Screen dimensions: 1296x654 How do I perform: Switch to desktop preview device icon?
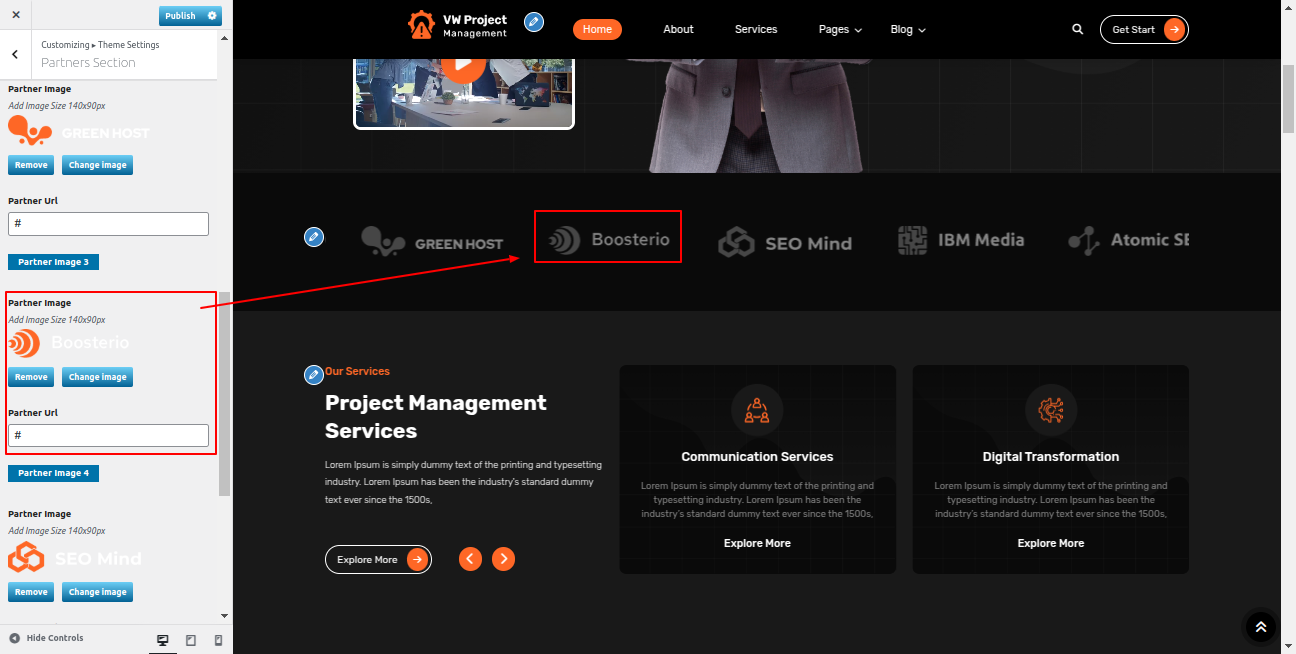coord(163,640)
